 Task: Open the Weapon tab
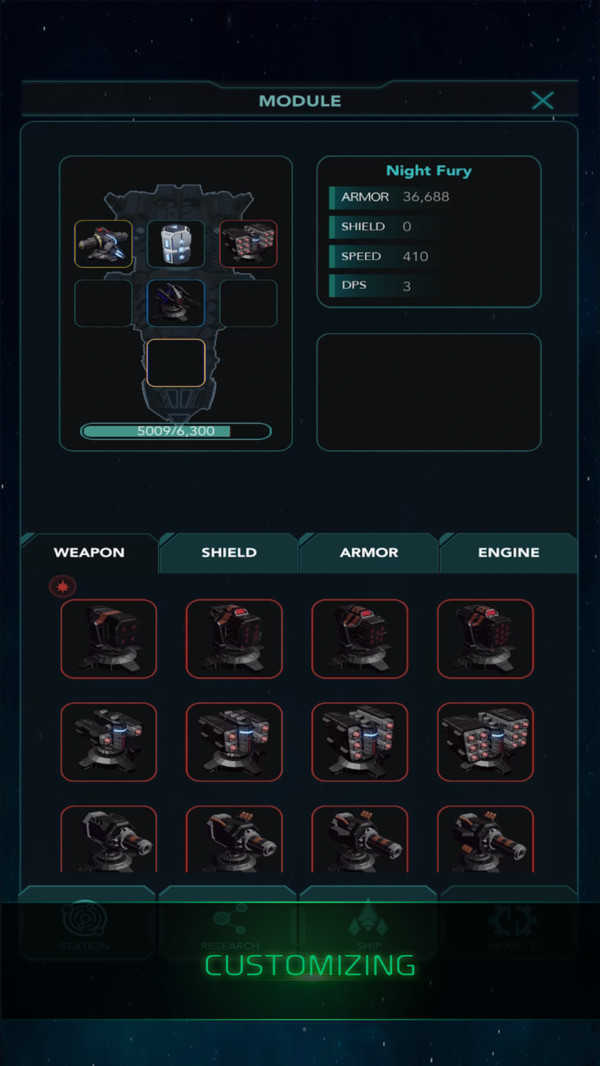click(89, 553)
